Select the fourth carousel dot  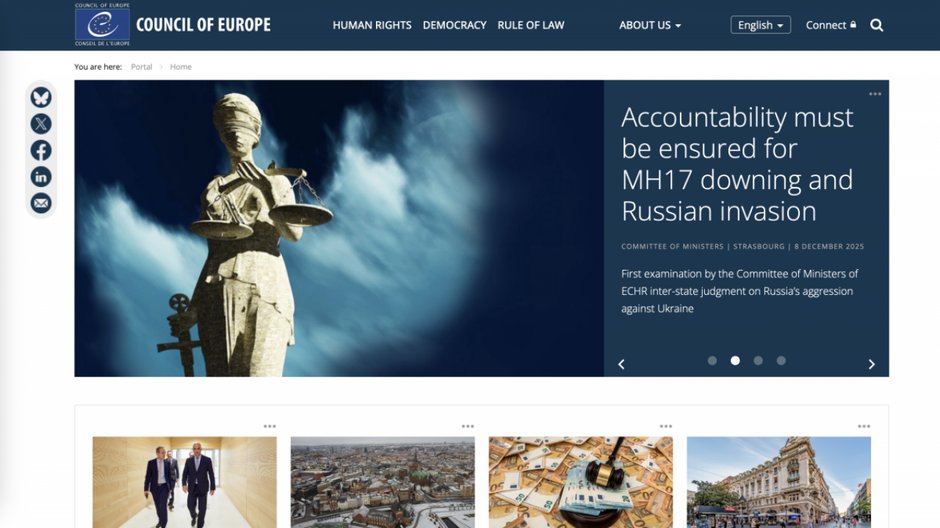781,361
